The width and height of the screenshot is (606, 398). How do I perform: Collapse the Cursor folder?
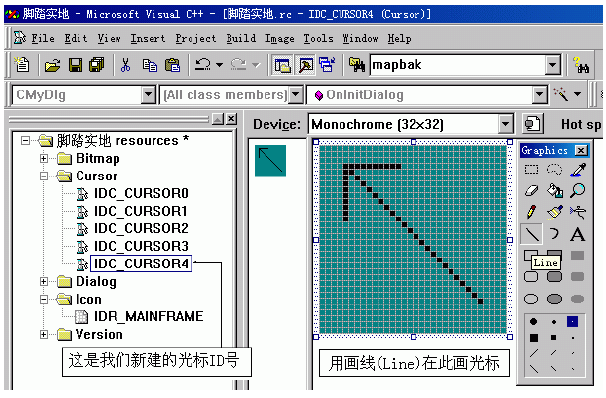pyautogui.click(x=44, y=176)
